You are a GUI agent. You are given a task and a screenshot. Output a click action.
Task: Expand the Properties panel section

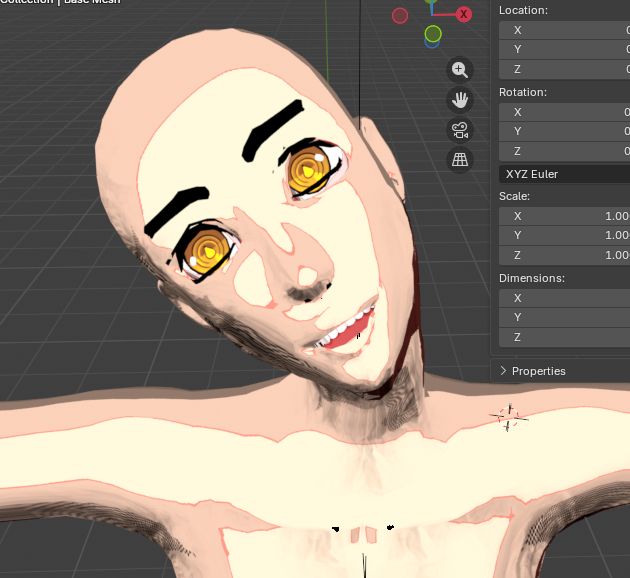[532, 371]
